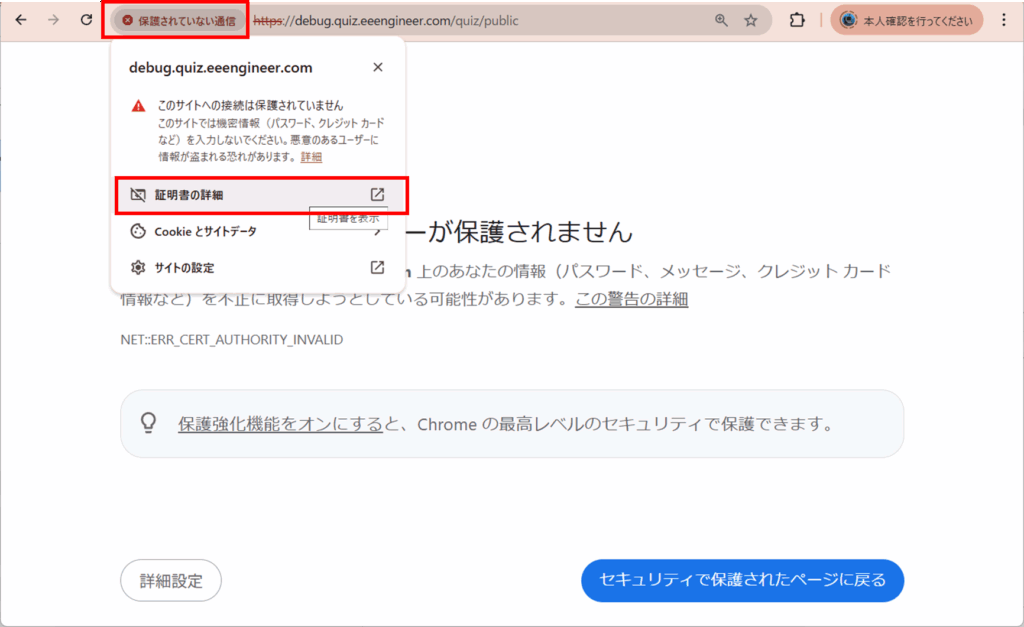Bookmark this page with the star icon

tap(751, 20)
